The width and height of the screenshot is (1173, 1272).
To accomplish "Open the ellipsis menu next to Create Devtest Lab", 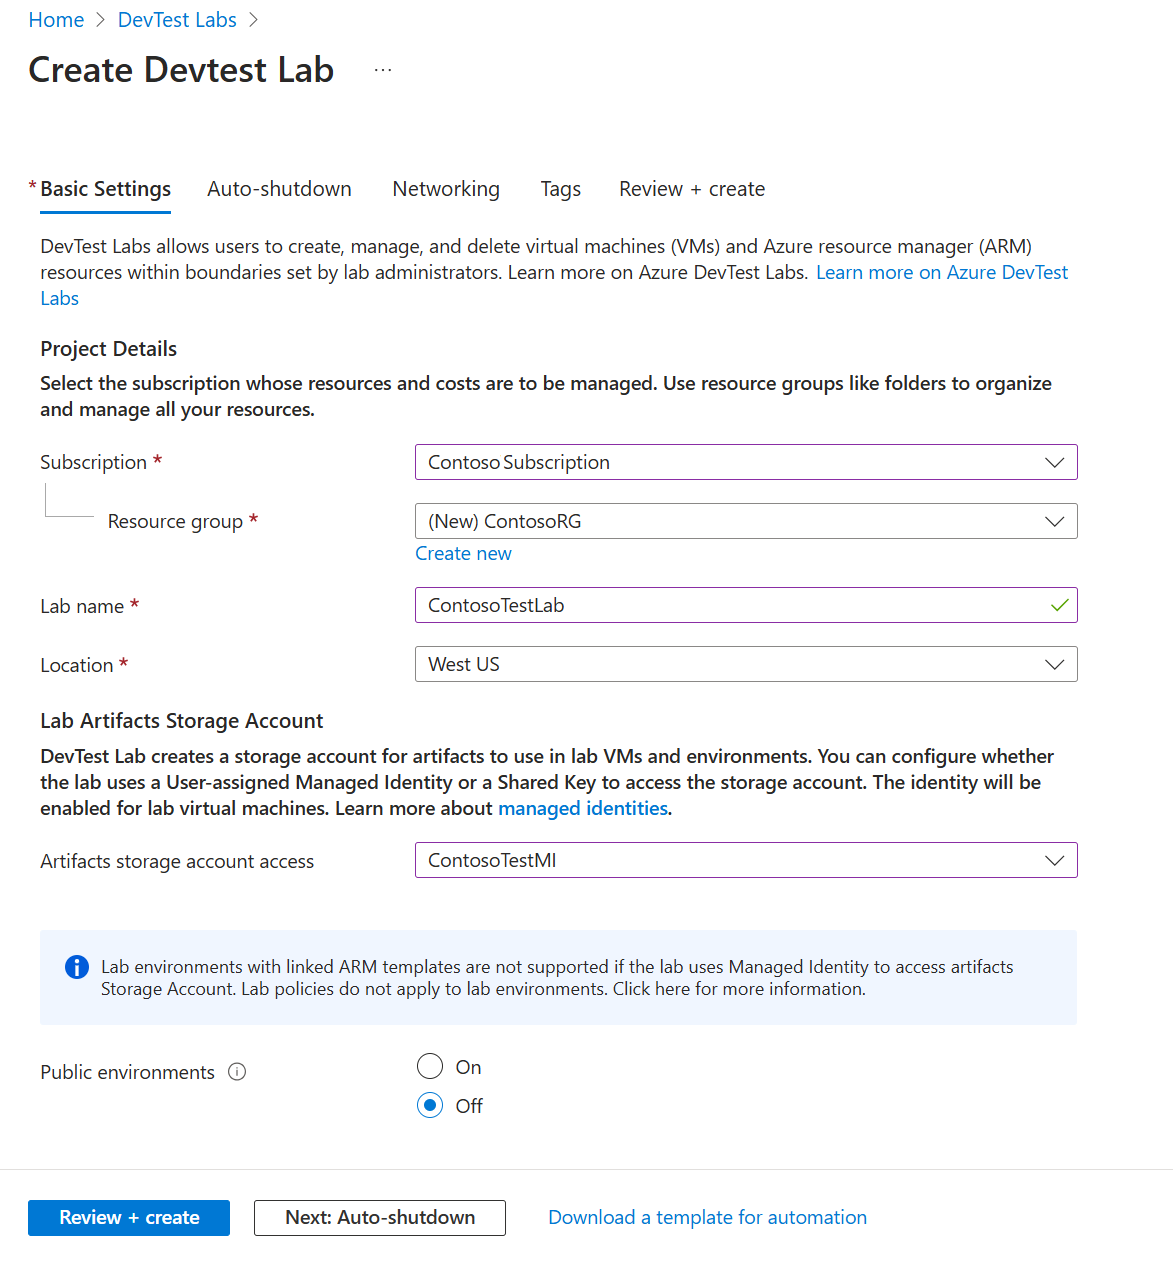I will (x=383, y=69).
